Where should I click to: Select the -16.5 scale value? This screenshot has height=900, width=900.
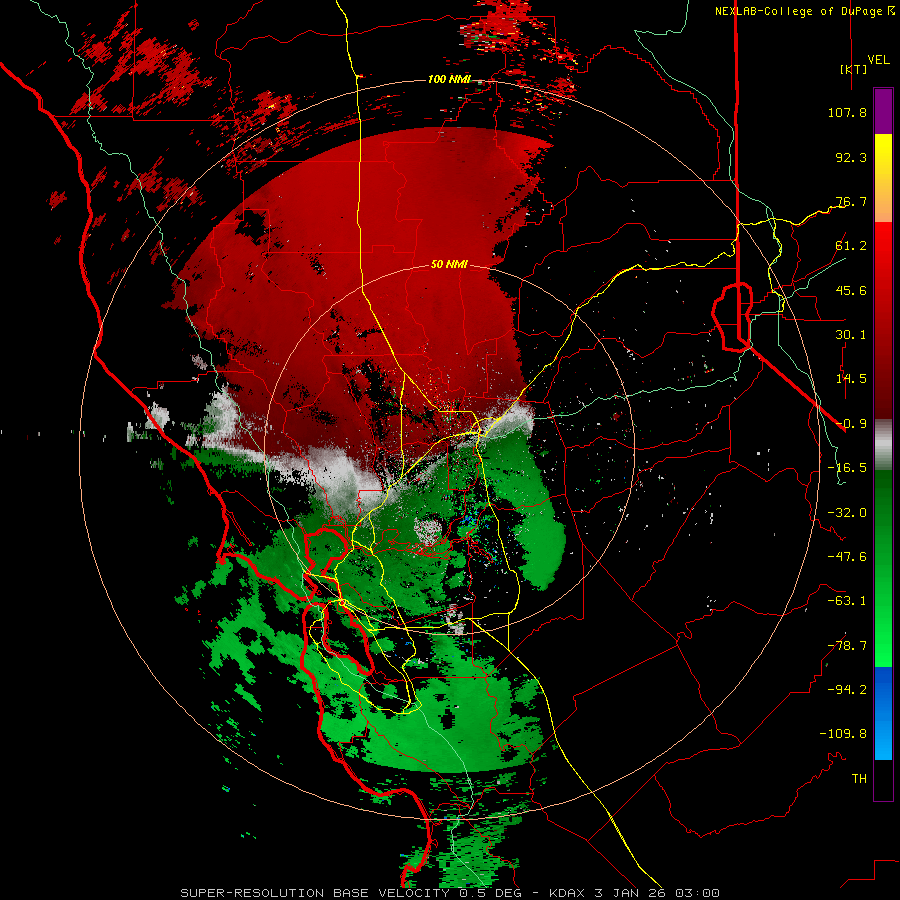[x=847, y=468]
